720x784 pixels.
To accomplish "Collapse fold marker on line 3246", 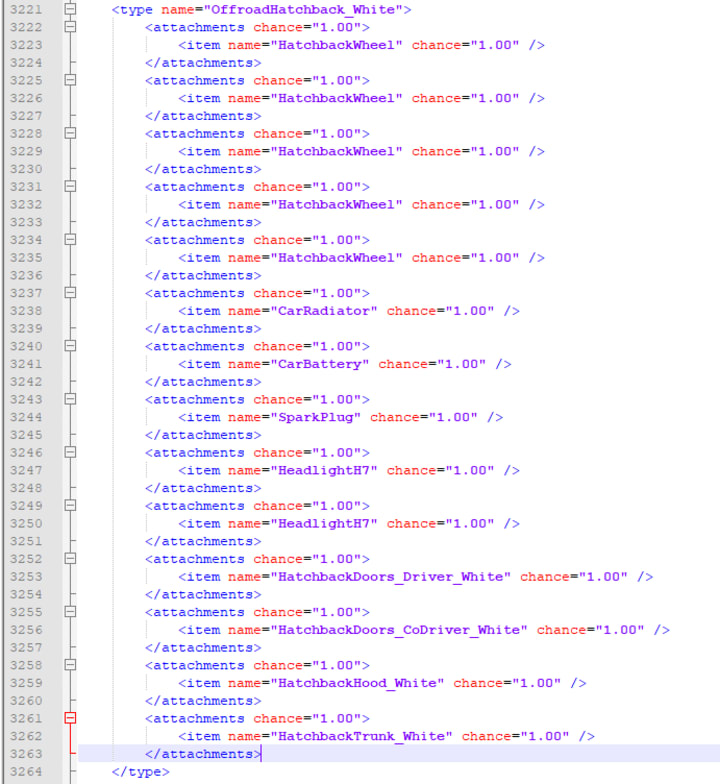I will 70,452.
